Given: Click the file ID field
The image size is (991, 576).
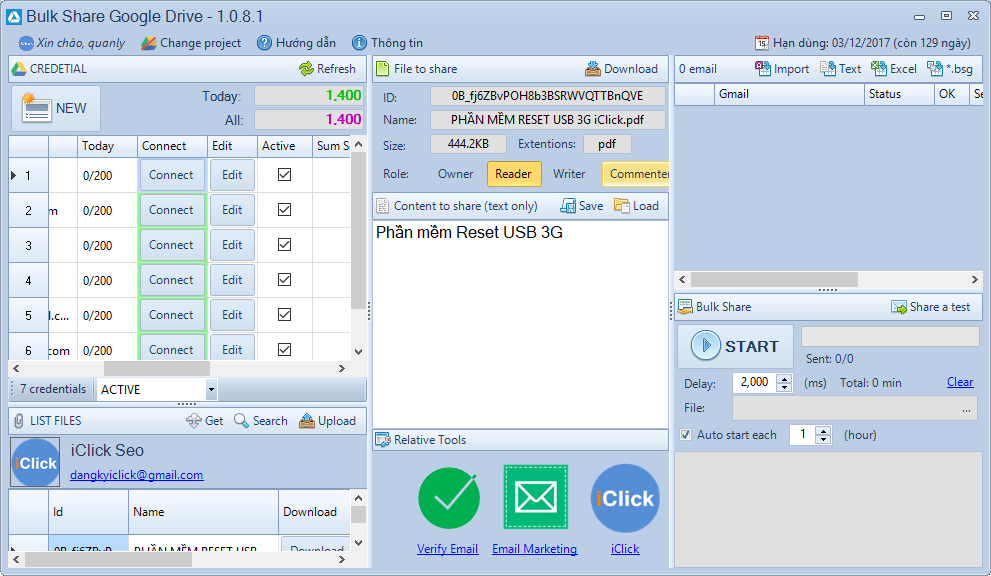Looking at the screenshot, I should [x=547, y=96].
